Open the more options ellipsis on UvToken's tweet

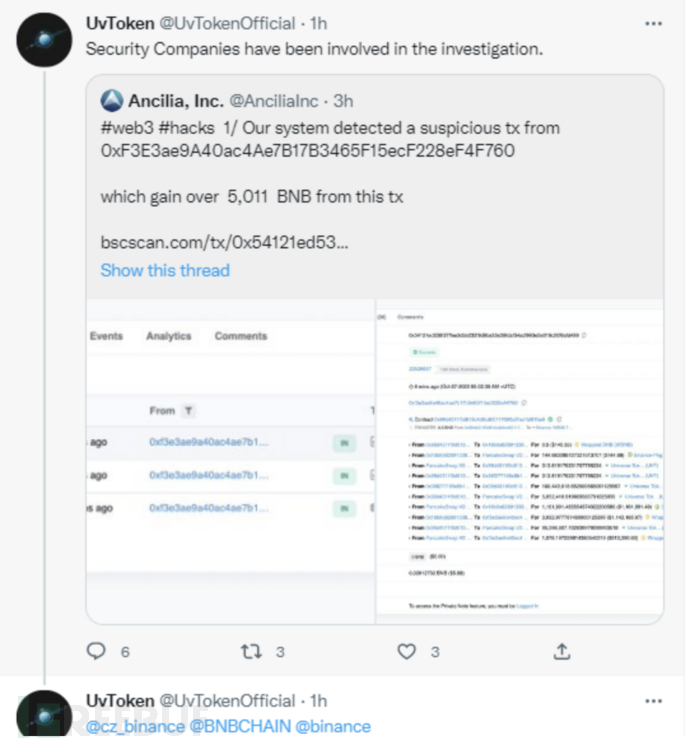(653, 22)
